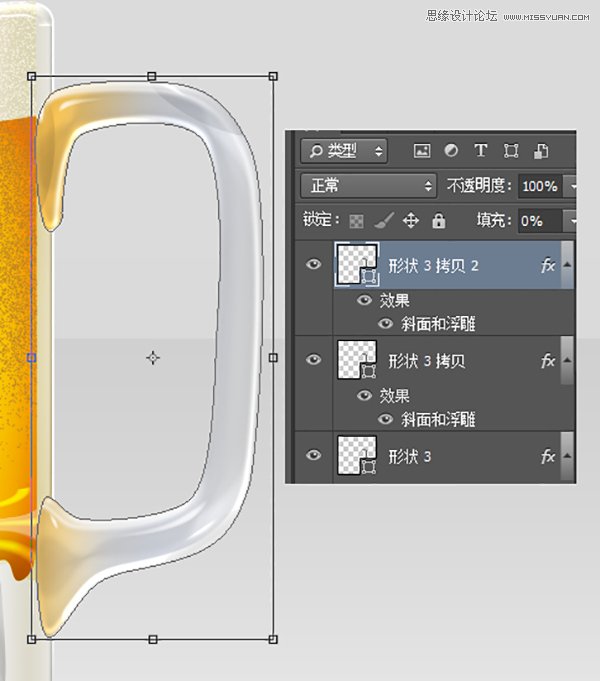Select the 形状 3 layer name

tap(410, 456)
